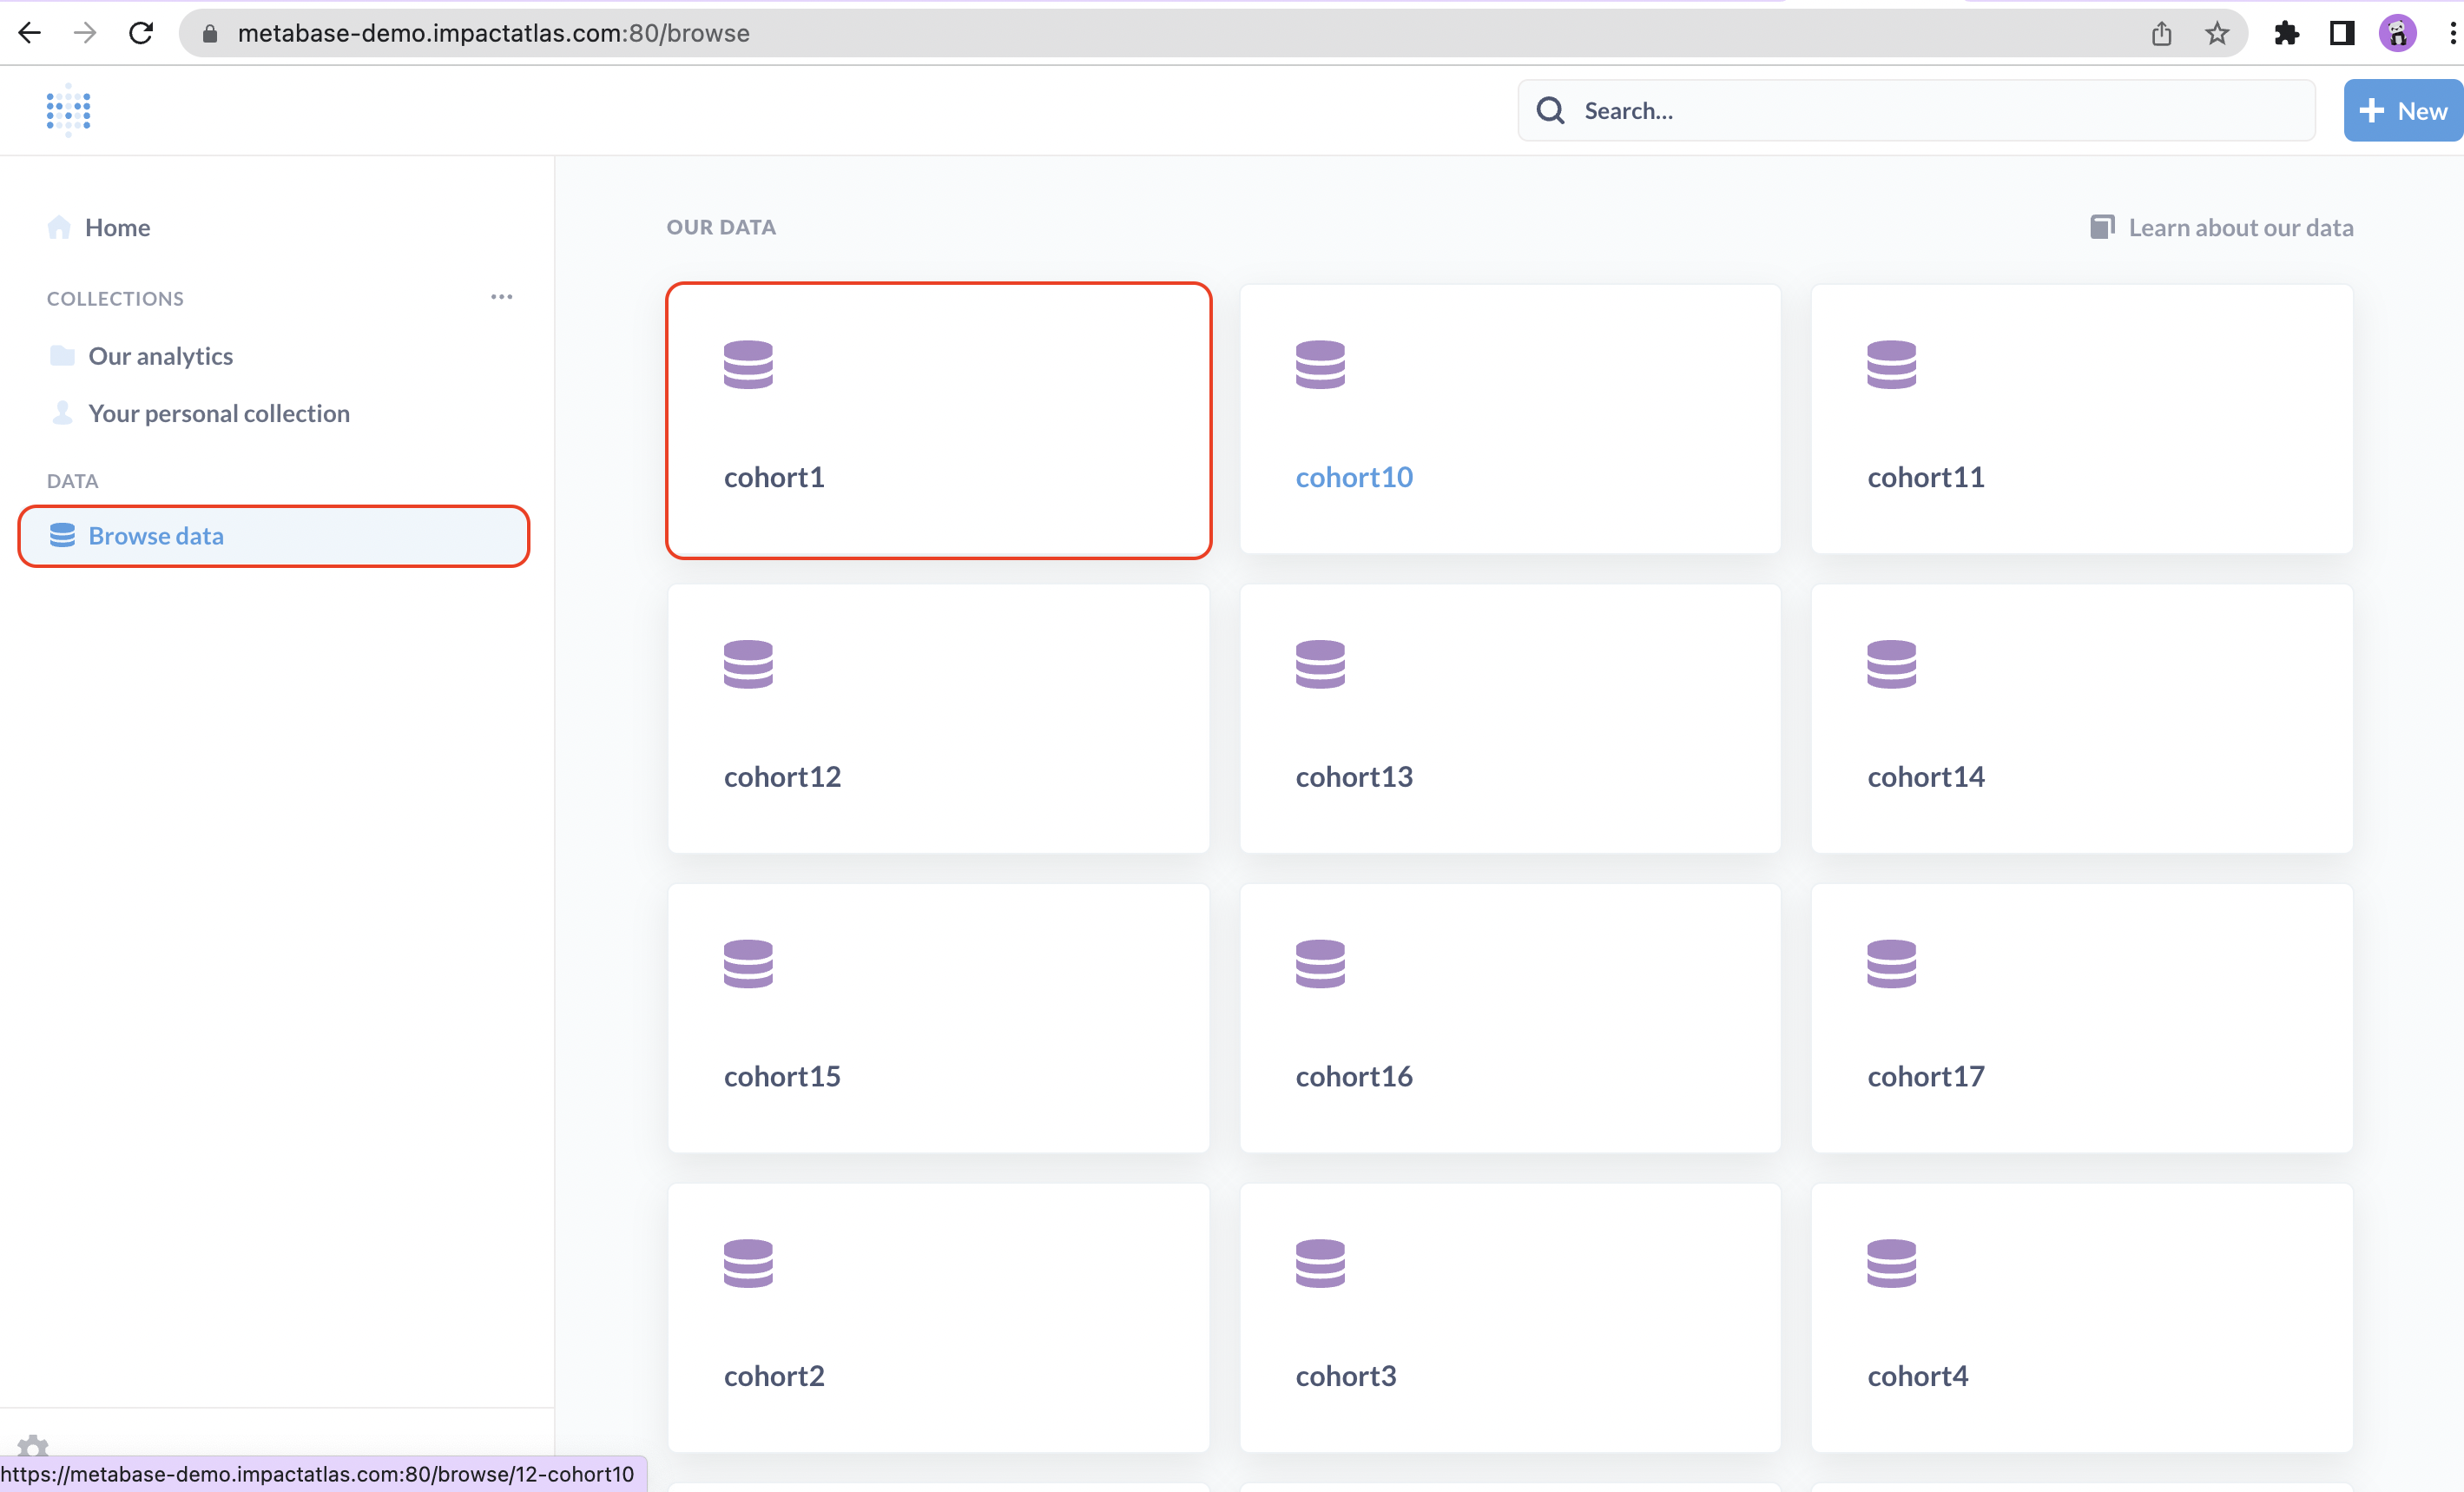Open the browser extensions puzzle menu

(2287, 33)
